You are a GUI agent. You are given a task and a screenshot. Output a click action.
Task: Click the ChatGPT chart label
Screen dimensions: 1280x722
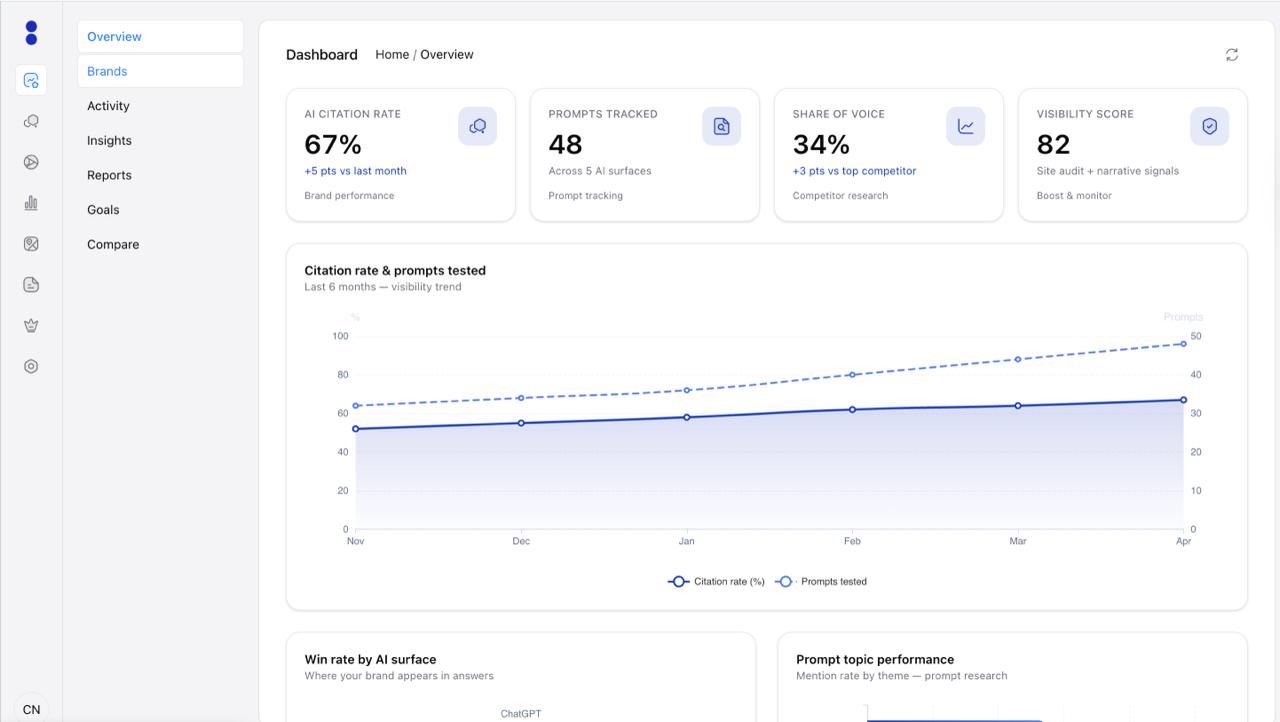(x=521, y=714)
